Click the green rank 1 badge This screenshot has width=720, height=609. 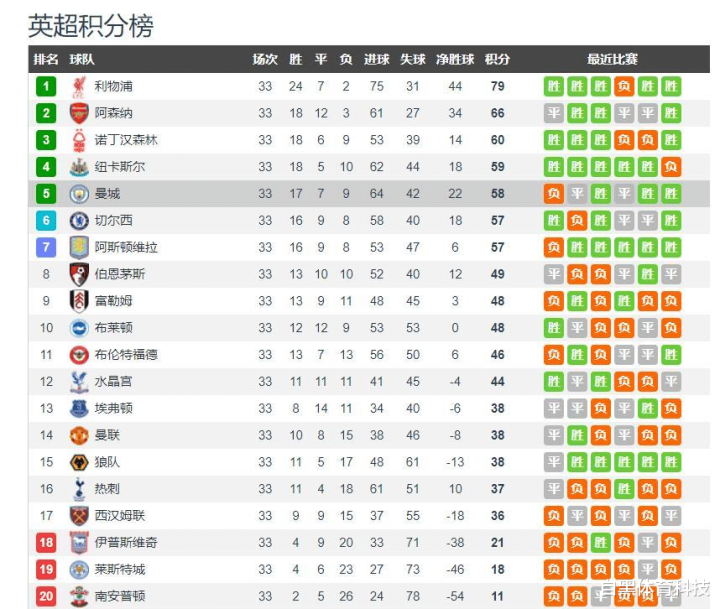pos(46,86)
